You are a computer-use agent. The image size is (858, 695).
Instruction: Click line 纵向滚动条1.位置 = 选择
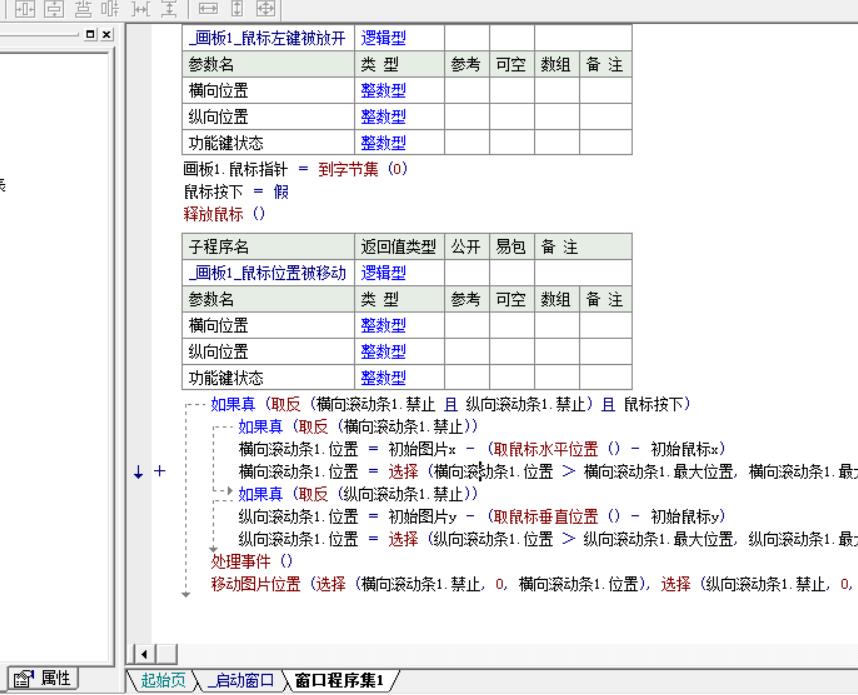(x=548, y=539)
